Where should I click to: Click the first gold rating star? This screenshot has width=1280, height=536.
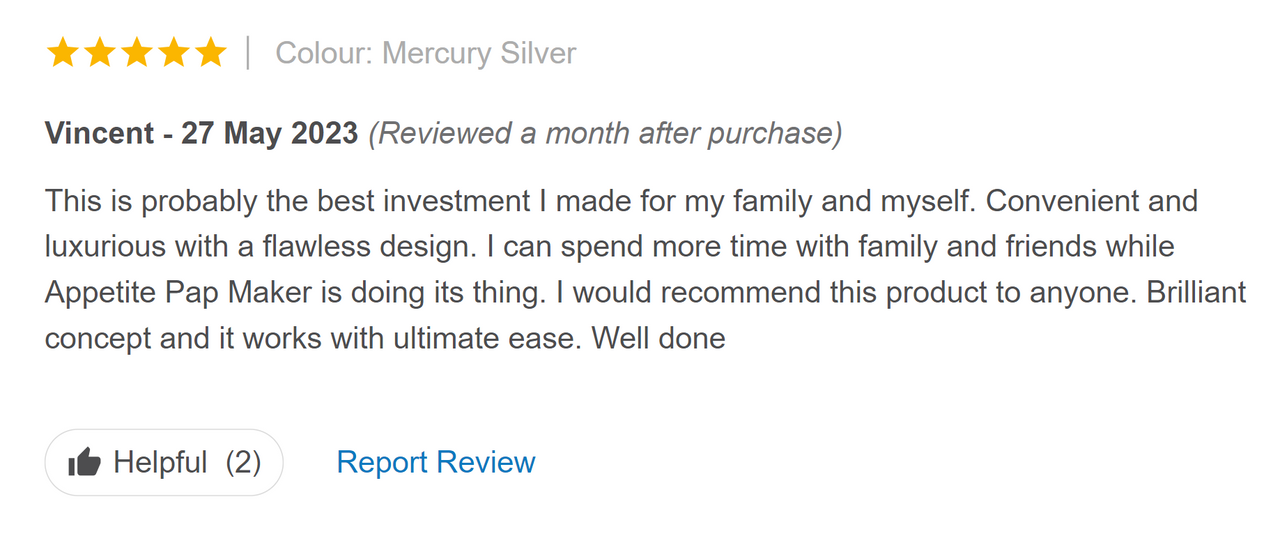pos(62,53)
